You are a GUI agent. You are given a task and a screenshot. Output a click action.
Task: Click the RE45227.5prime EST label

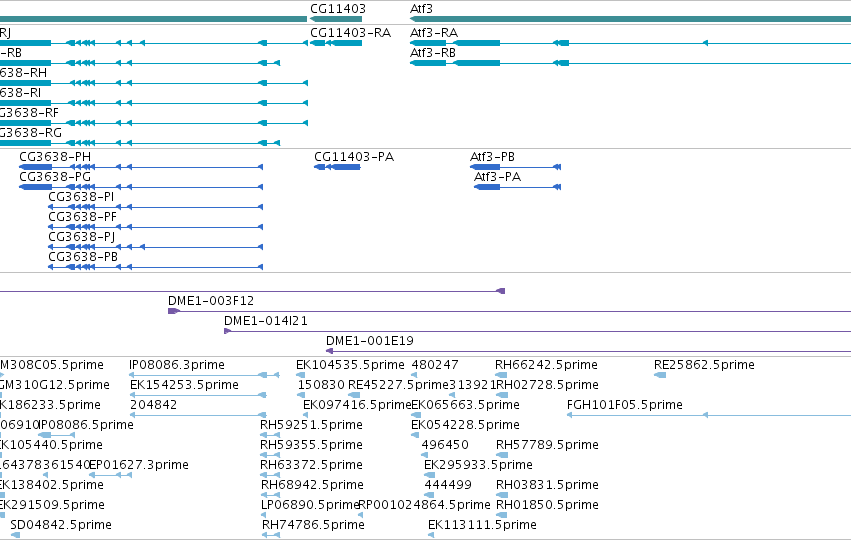coord(398,385)
